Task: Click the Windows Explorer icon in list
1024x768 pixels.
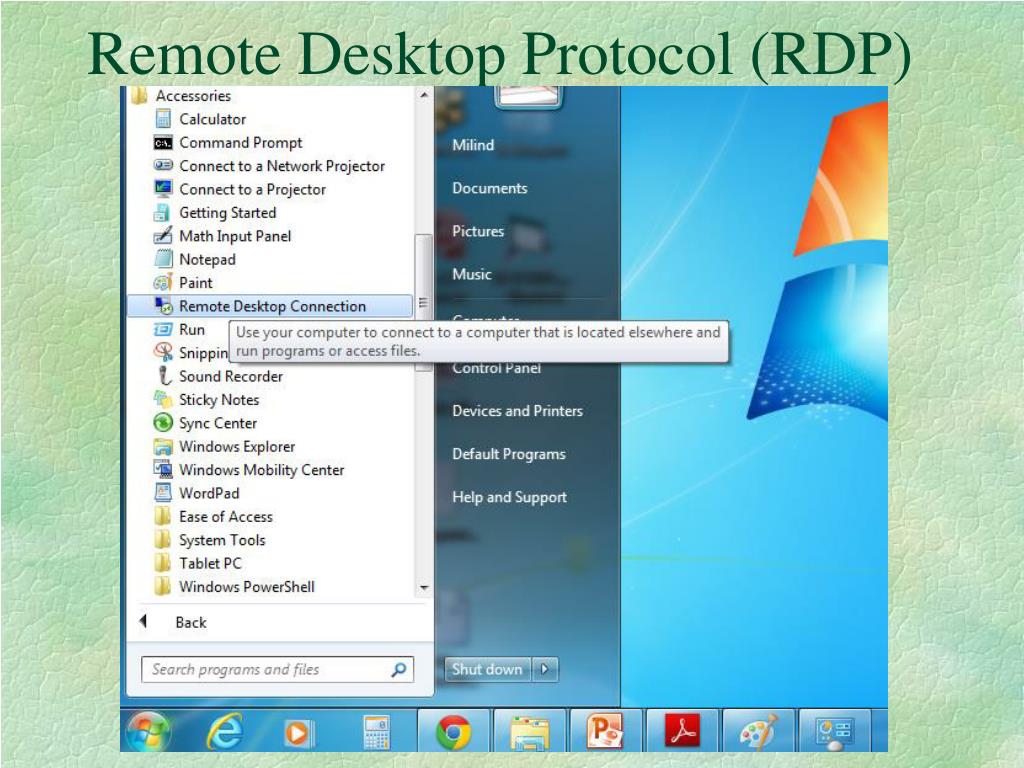Action: click(163, 447)
